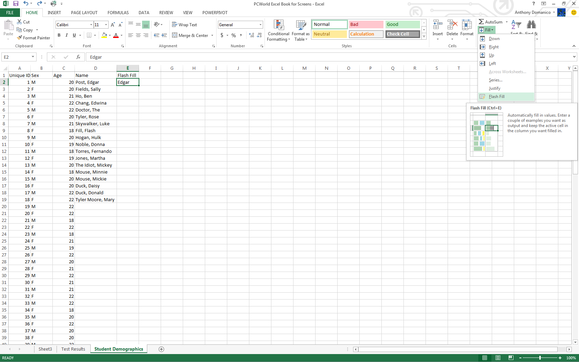Open Excel Help question mark

click(533, 4)
